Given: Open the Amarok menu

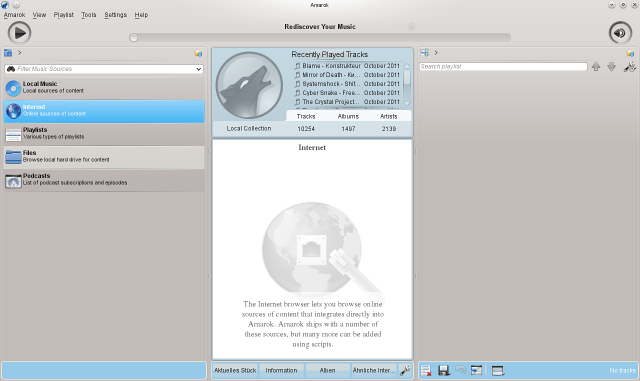Looking at the screenshot, I should 14,15.
